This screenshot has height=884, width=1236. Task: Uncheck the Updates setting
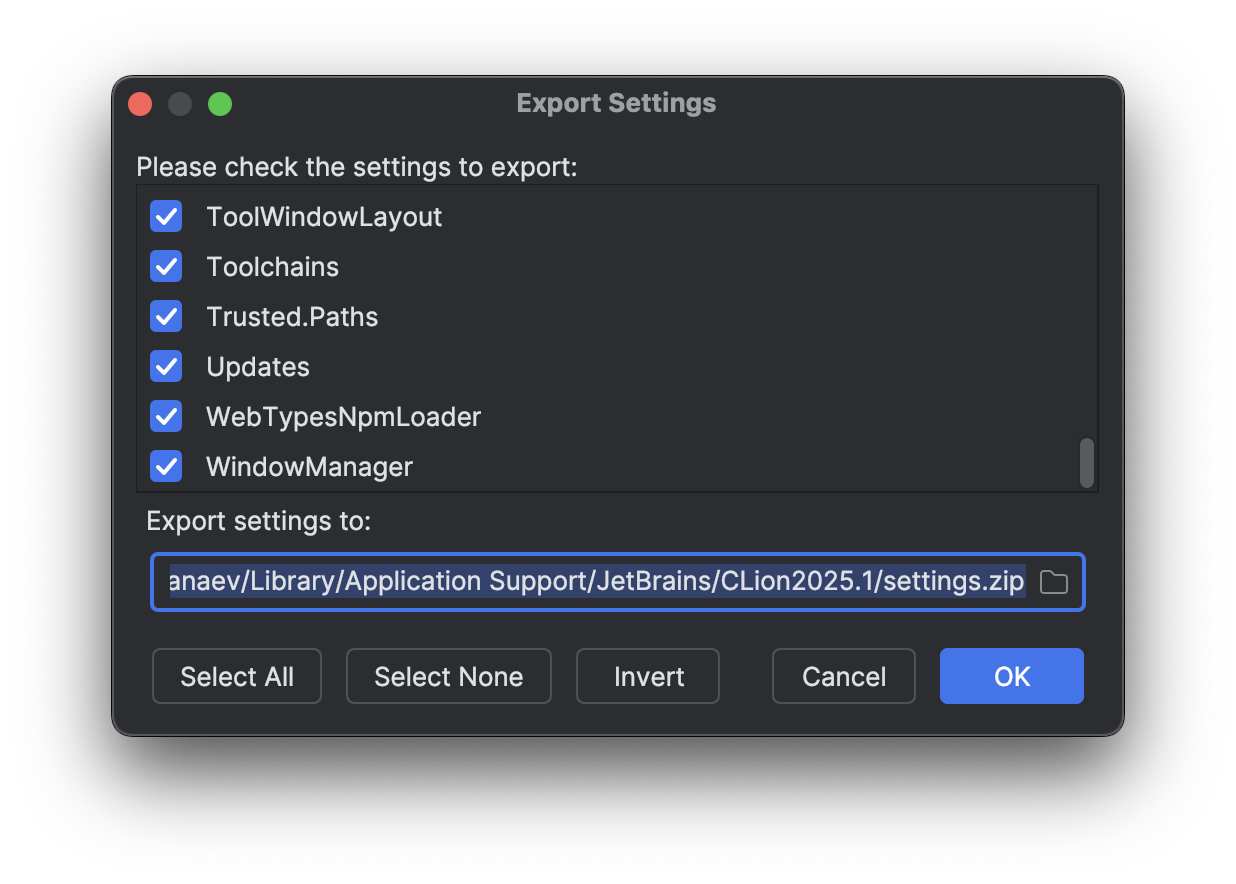[166, 366]
